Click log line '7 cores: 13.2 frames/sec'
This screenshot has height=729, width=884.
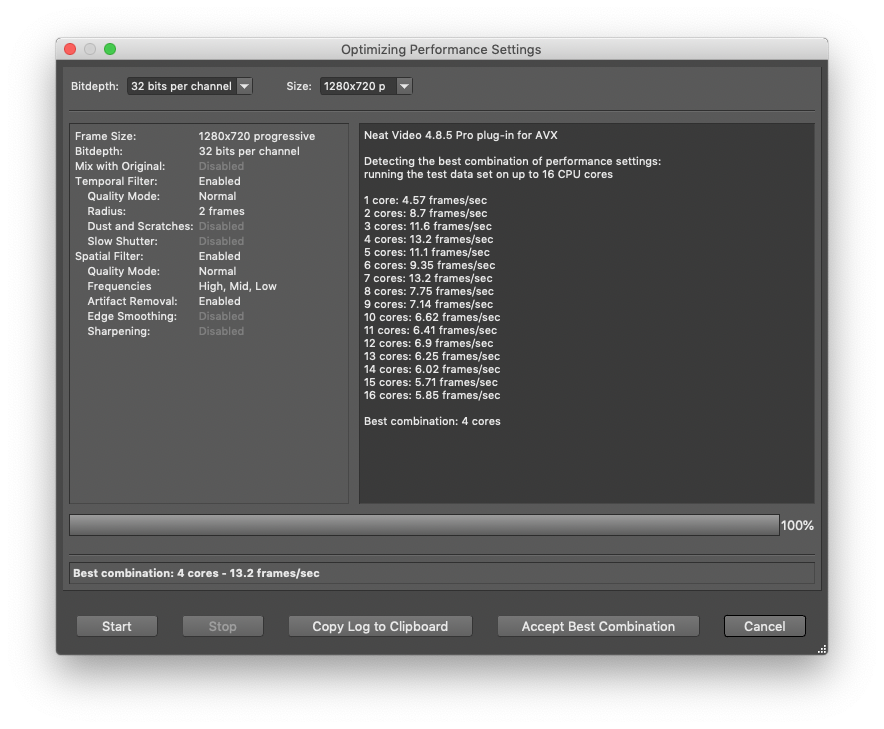(x=428, y=278)
